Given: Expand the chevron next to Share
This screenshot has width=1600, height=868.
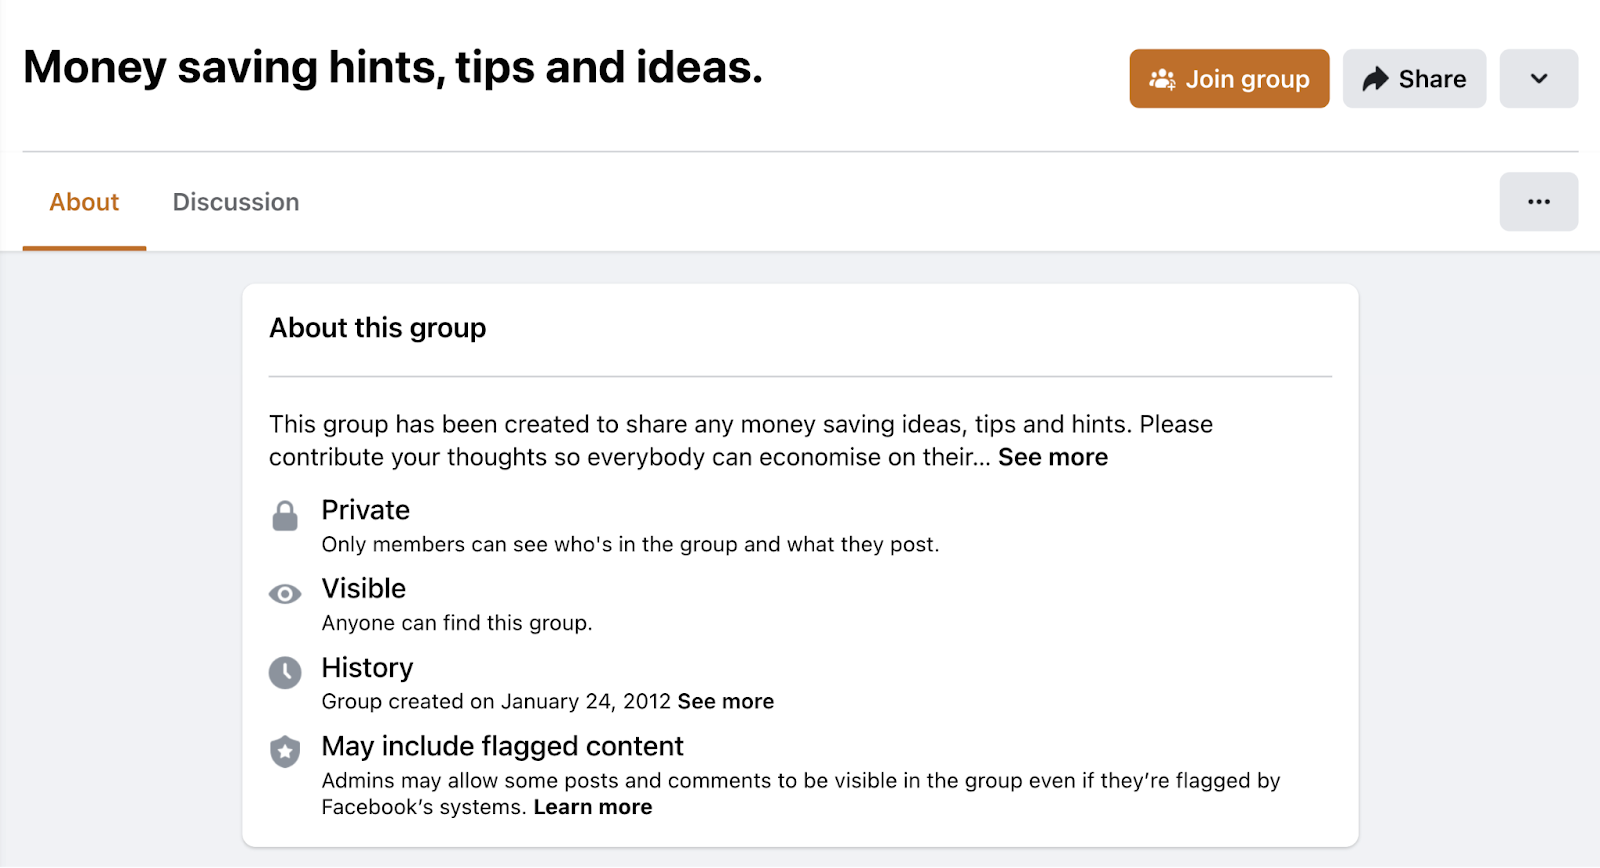Looking at the screenshot, I should 1538,78.
